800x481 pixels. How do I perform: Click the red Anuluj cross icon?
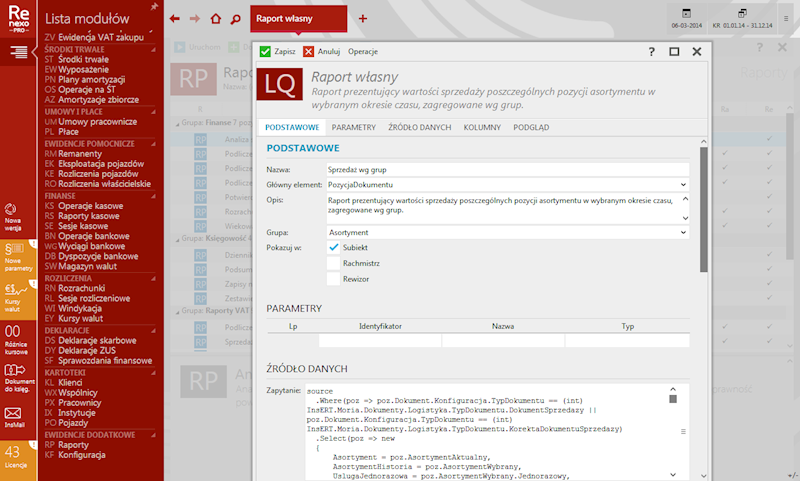(308, 52)
